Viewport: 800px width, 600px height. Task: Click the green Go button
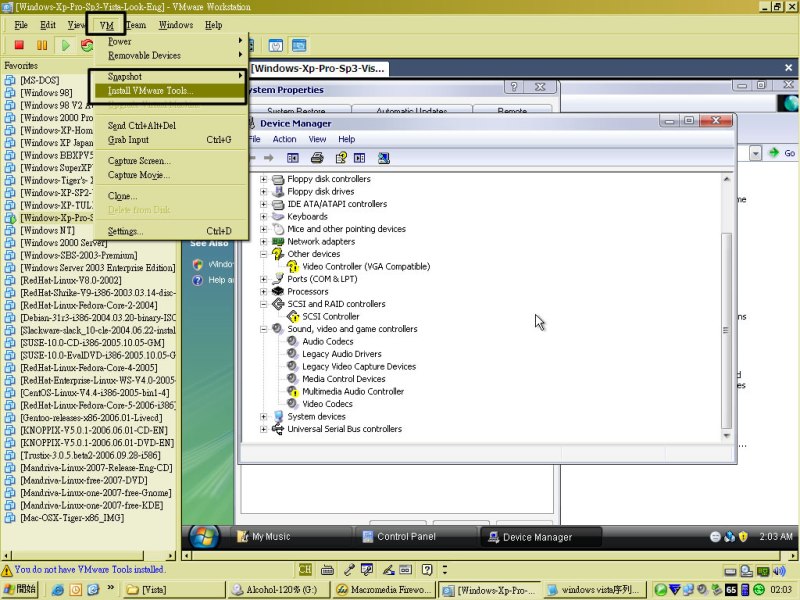pos(783,153)
